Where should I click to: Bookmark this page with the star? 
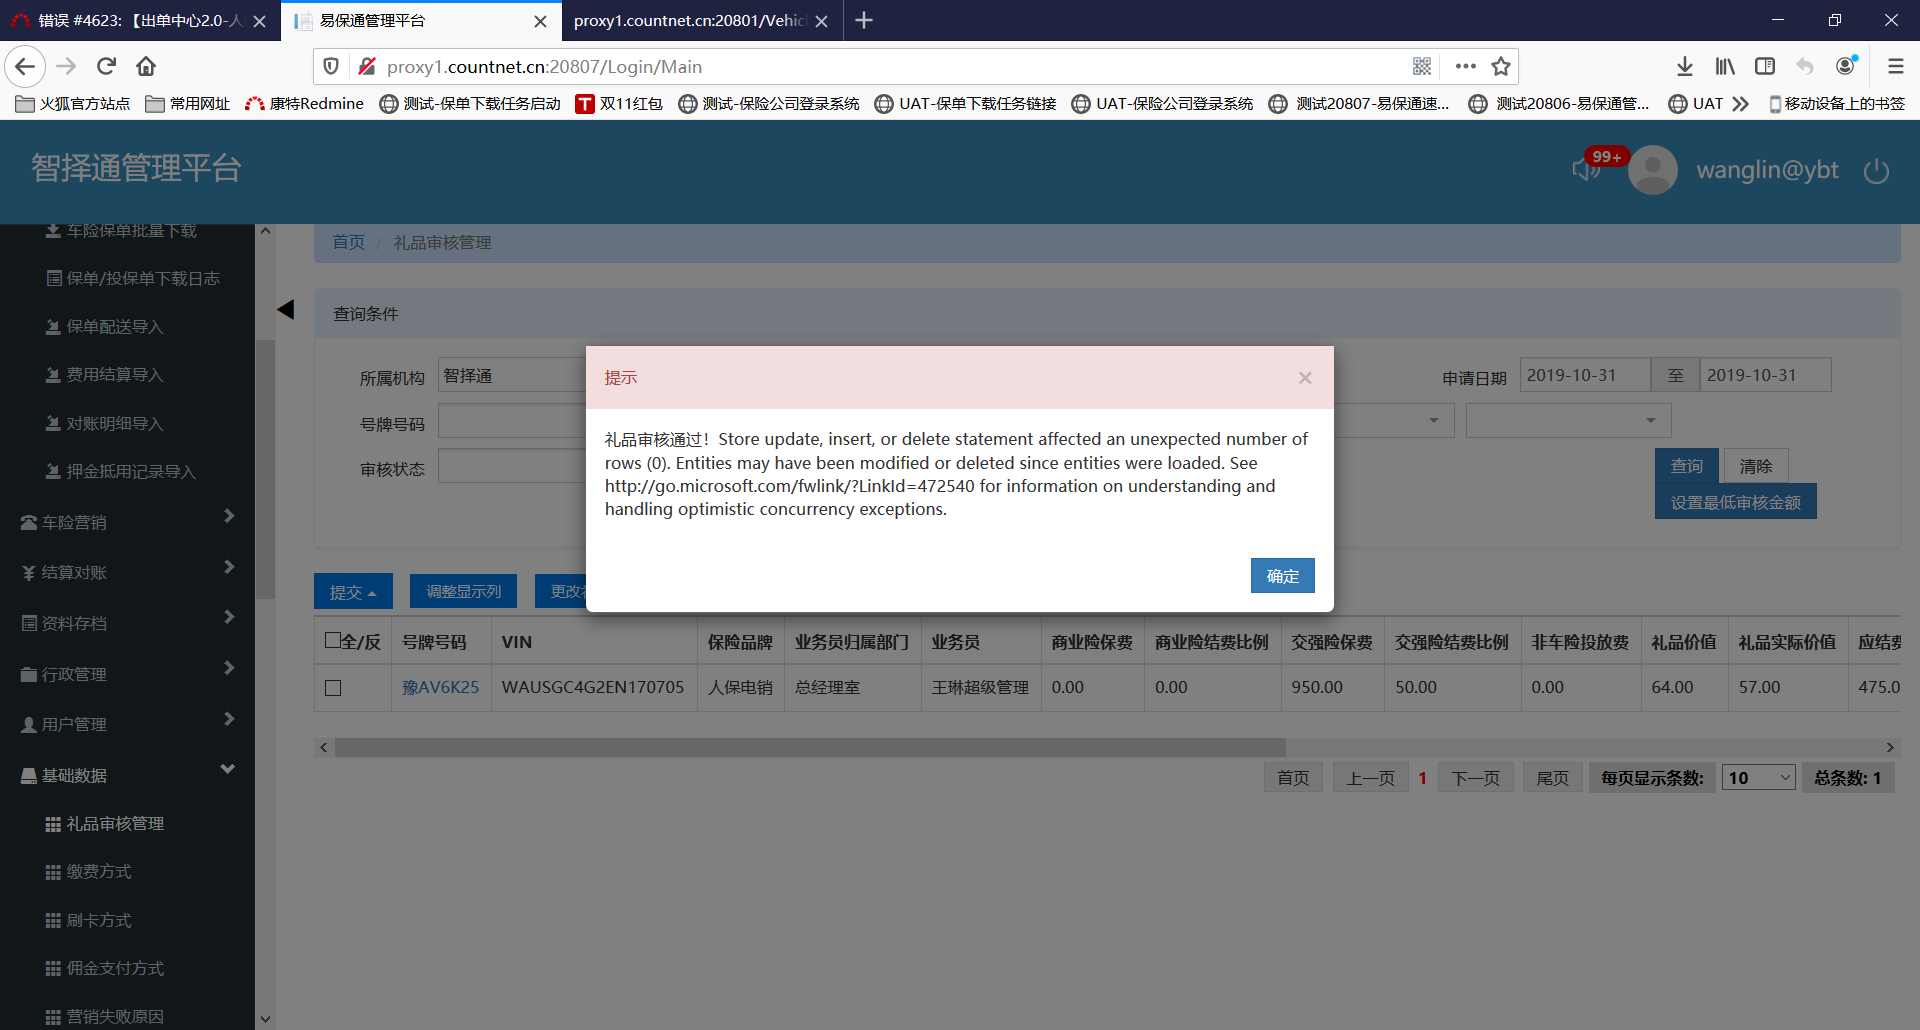point(1501,67)
